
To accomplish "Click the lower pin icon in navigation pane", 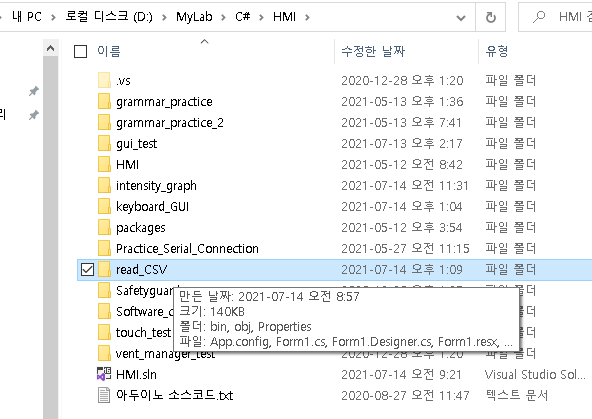I will pyautogui.click(x=34, y=115).
